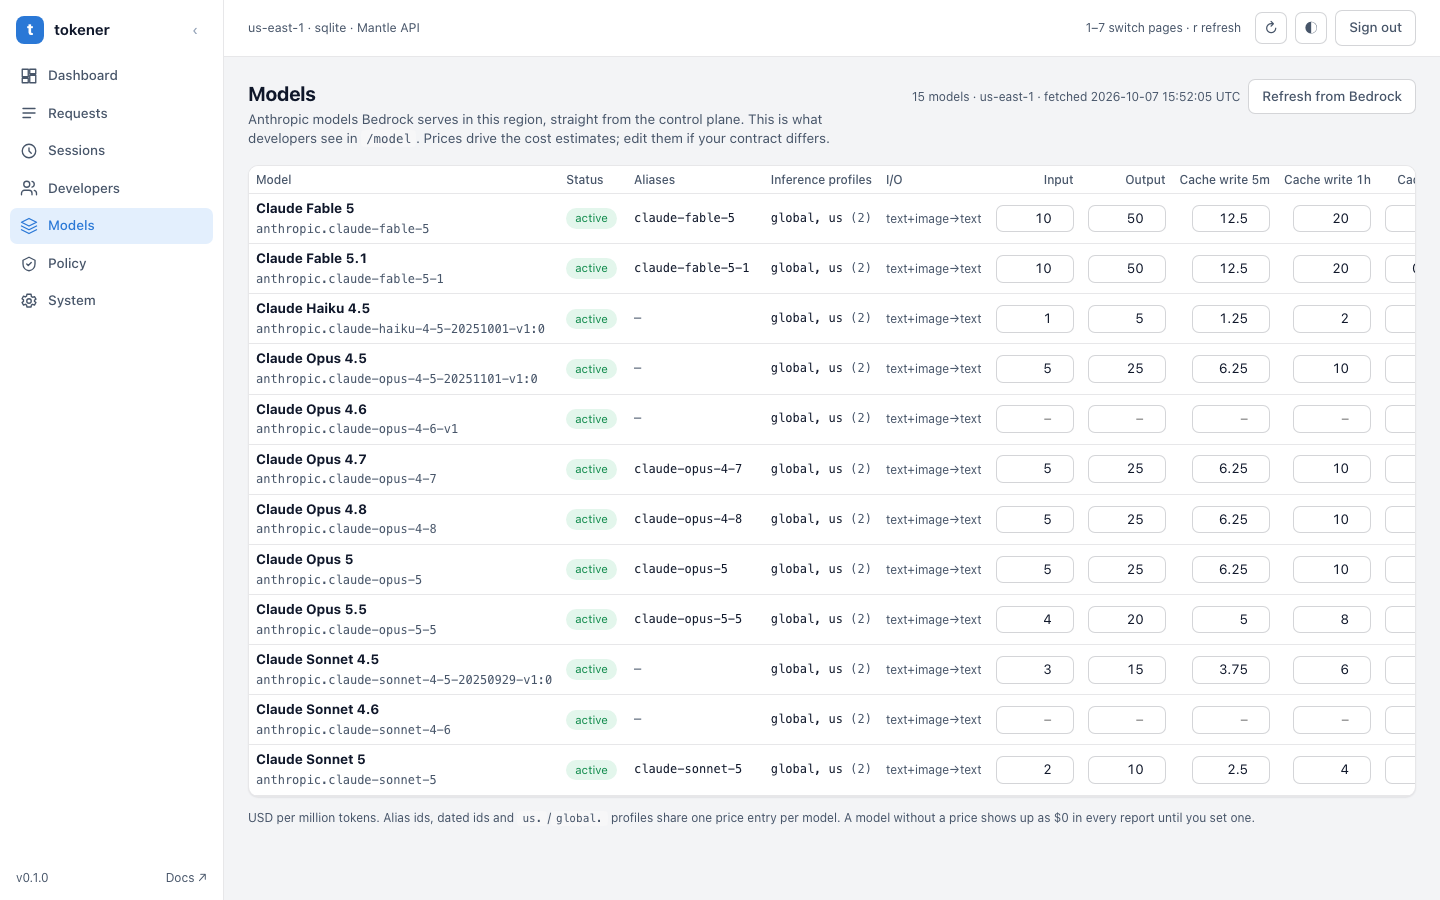Screen dimensions: 1440x900
Task: Set the empty Claude Opus 4.6 input price
Action: [1035, 419]
